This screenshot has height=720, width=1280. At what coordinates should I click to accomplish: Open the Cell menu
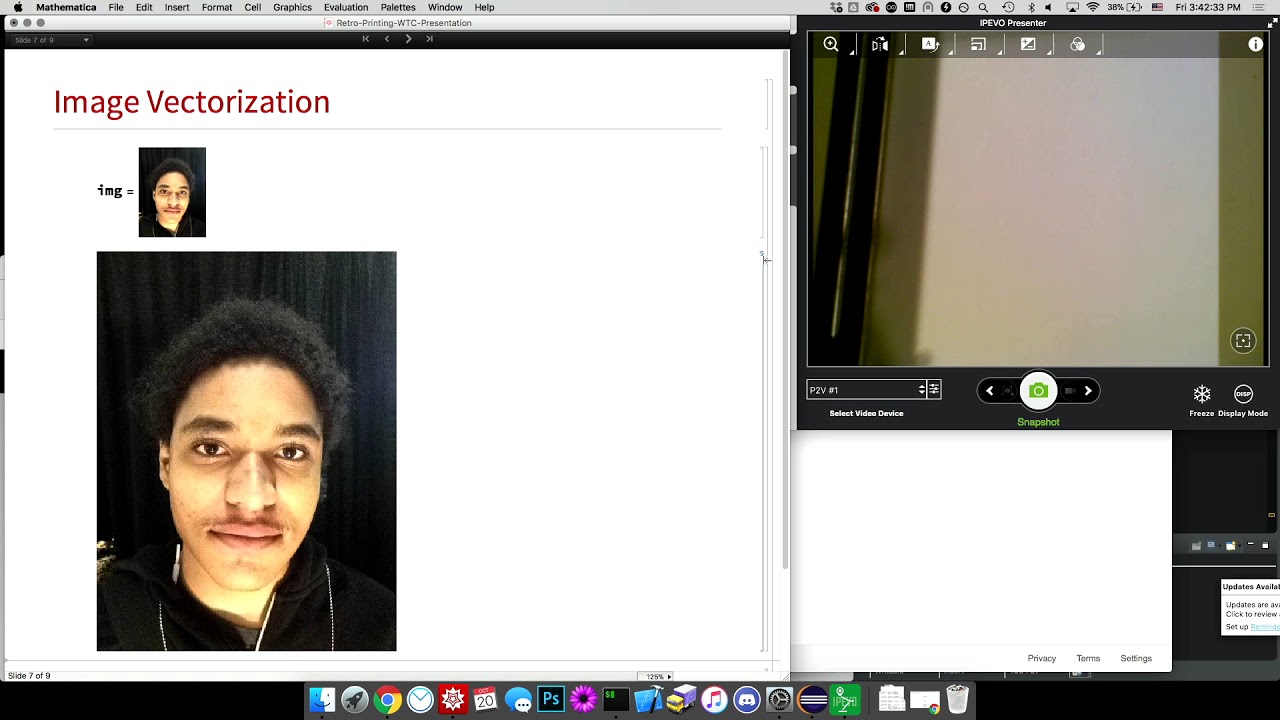point(253,7)
